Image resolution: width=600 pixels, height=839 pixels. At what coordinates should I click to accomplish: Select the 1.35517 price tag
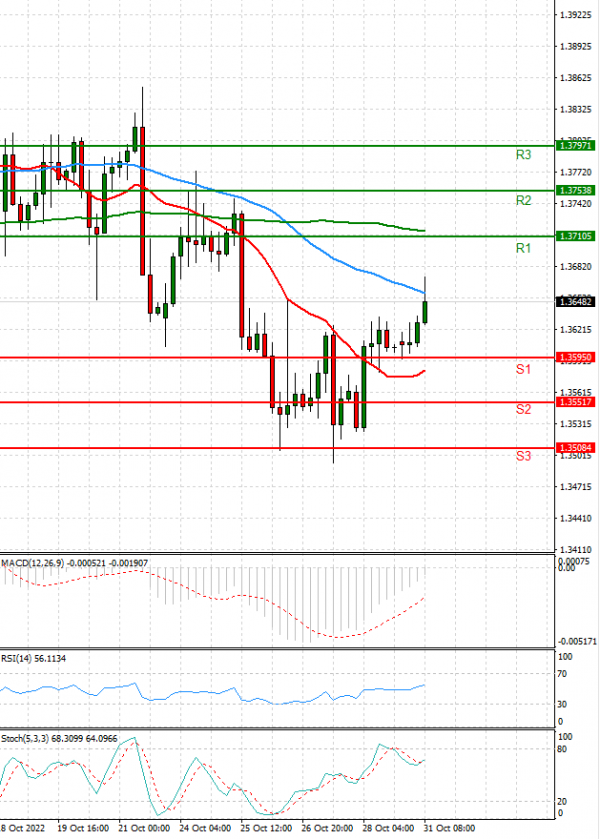[575, 402]
